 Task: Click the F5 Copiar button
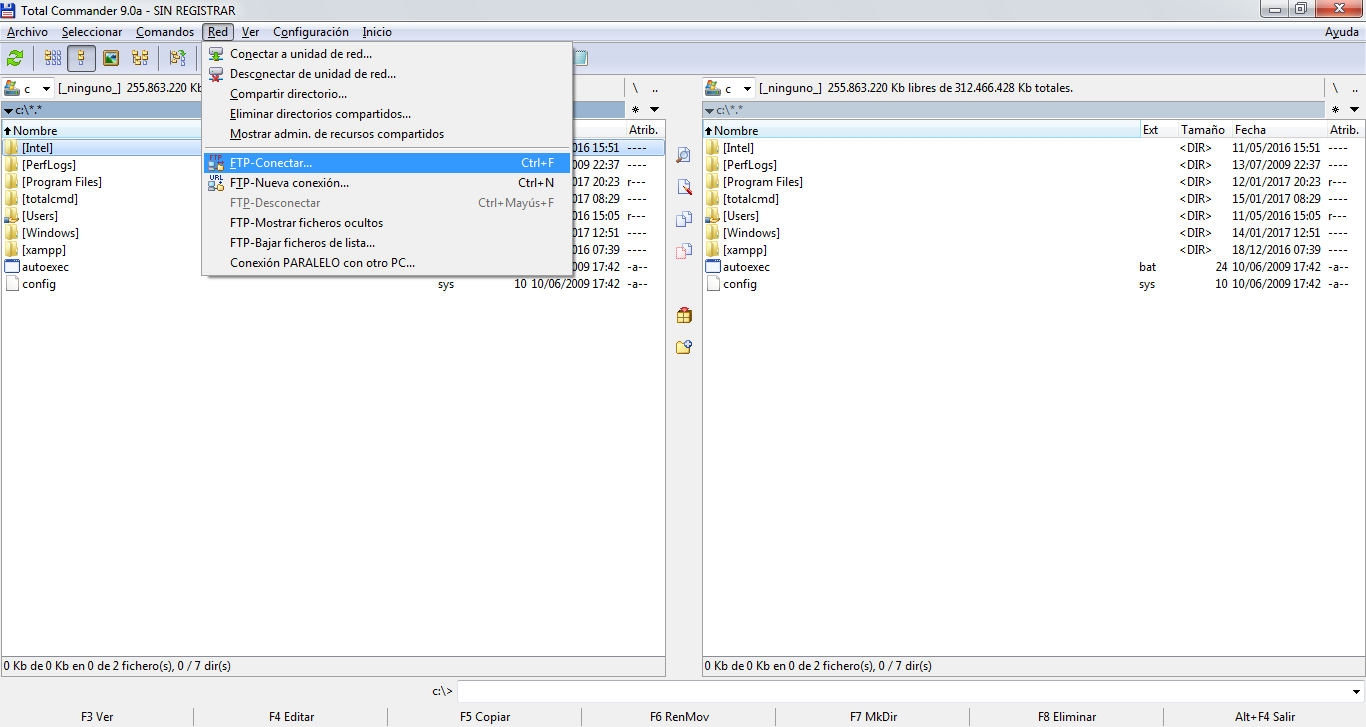pos(485,717)
